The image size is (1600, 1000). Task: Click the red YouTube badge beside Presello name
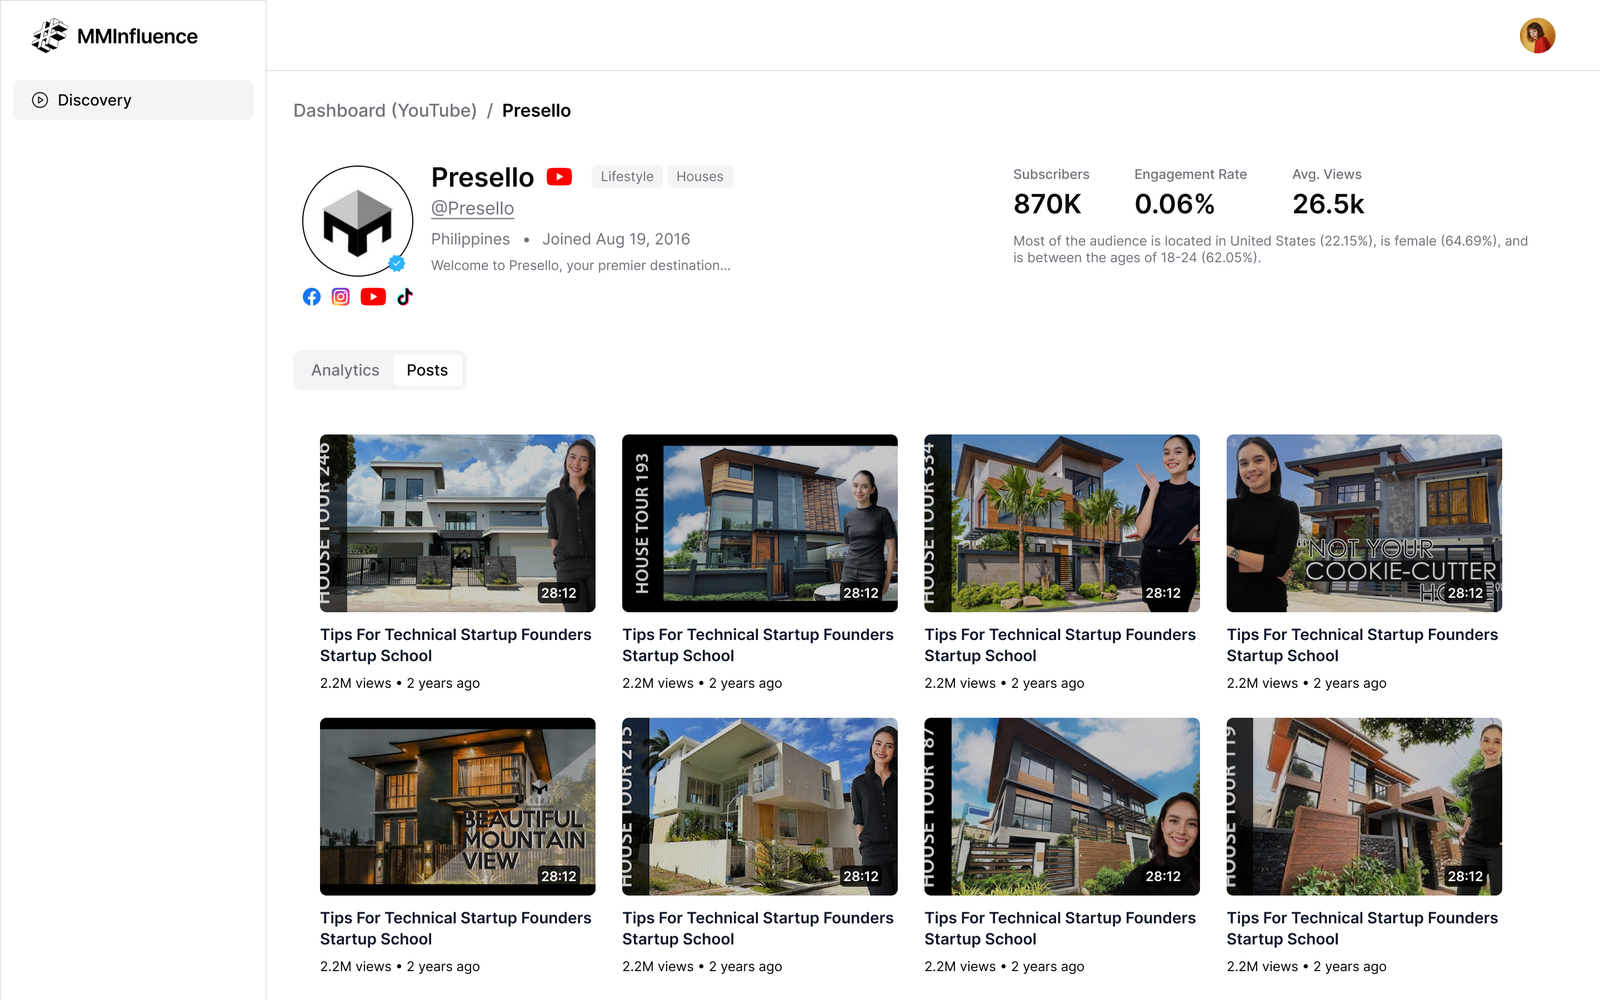pos(559,177)
